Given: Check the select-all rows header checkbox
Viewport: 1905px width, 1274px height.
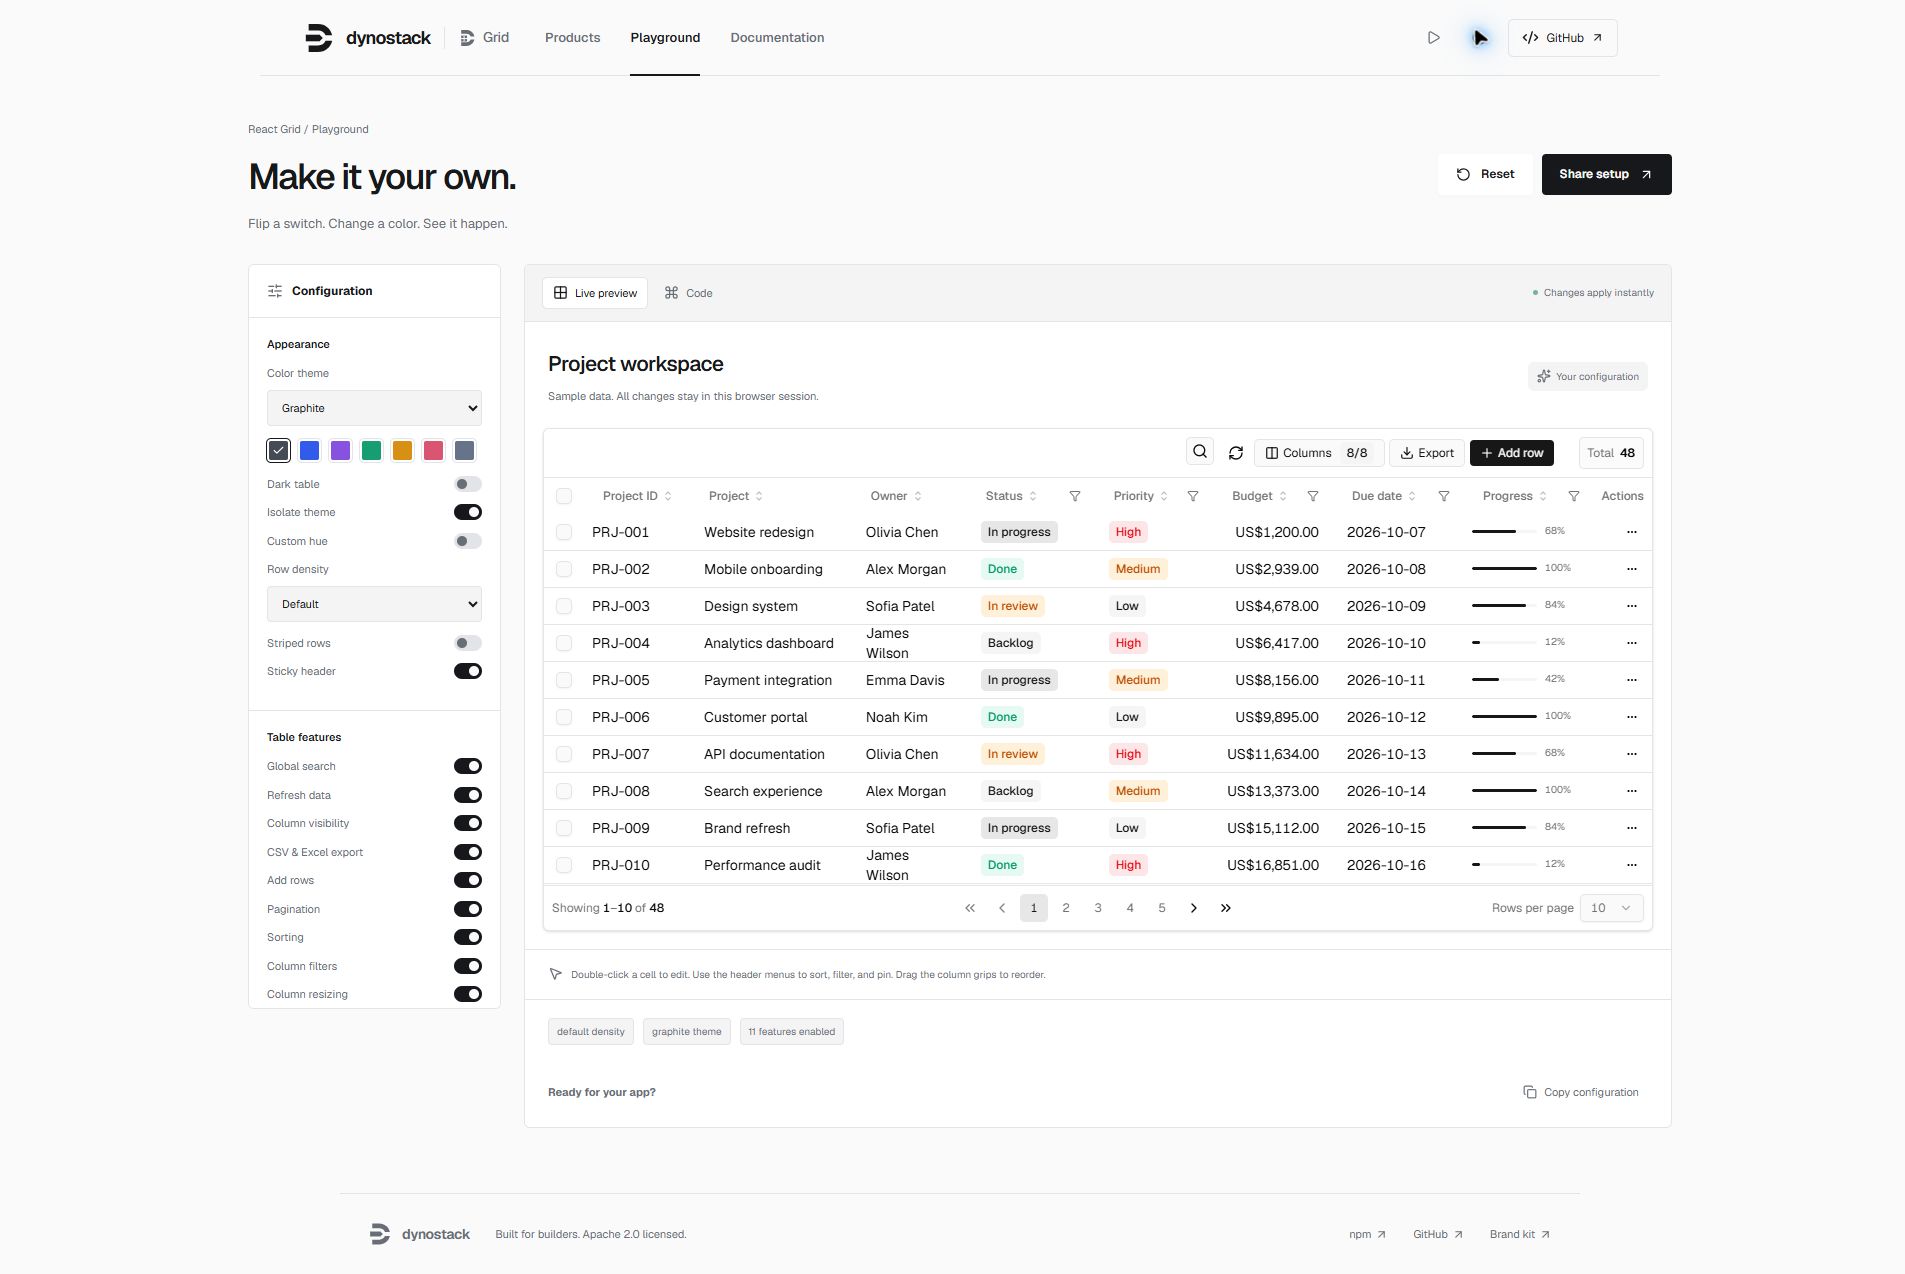Looking at the screenshot, I should click(x=564, y=496).
